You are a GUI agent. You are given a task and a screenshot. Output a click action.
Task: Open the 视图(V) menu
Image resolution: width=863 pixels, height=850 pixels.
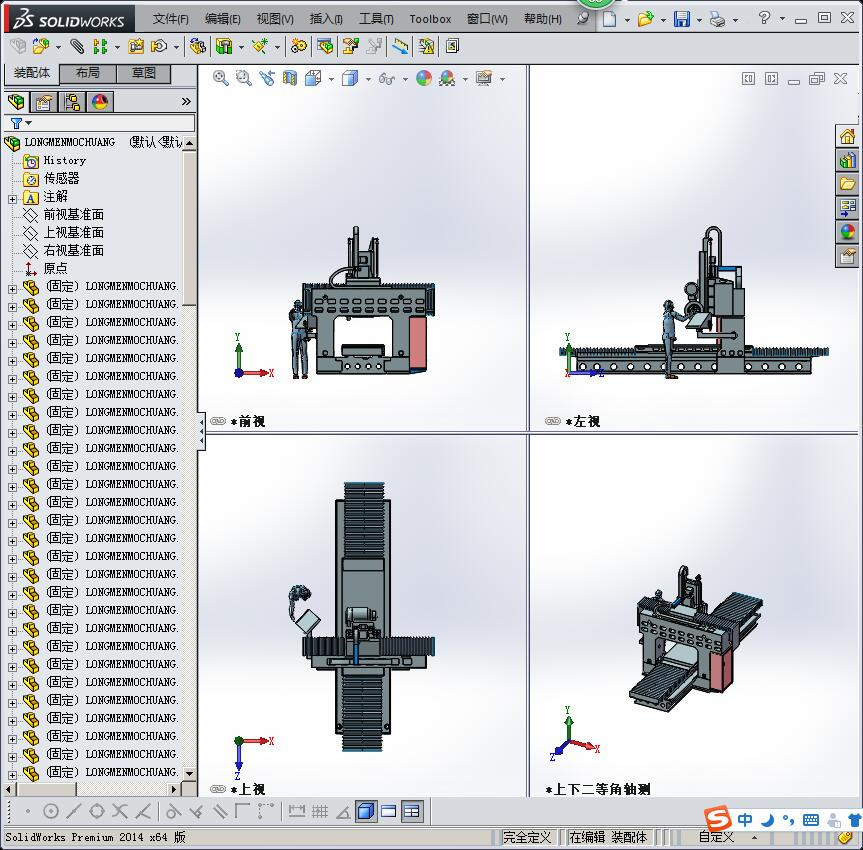point(275,19)
